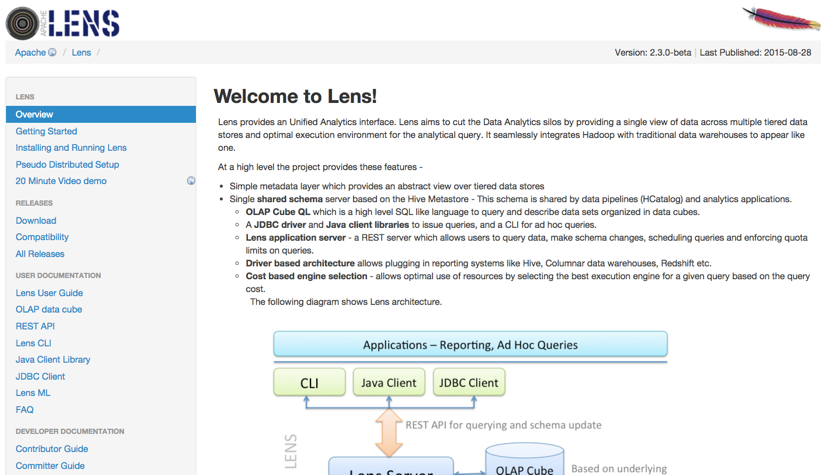Go to Installing and Running Lens
Image resolution: width=827 pixels, height=475 pixels.
click(71, 148)
